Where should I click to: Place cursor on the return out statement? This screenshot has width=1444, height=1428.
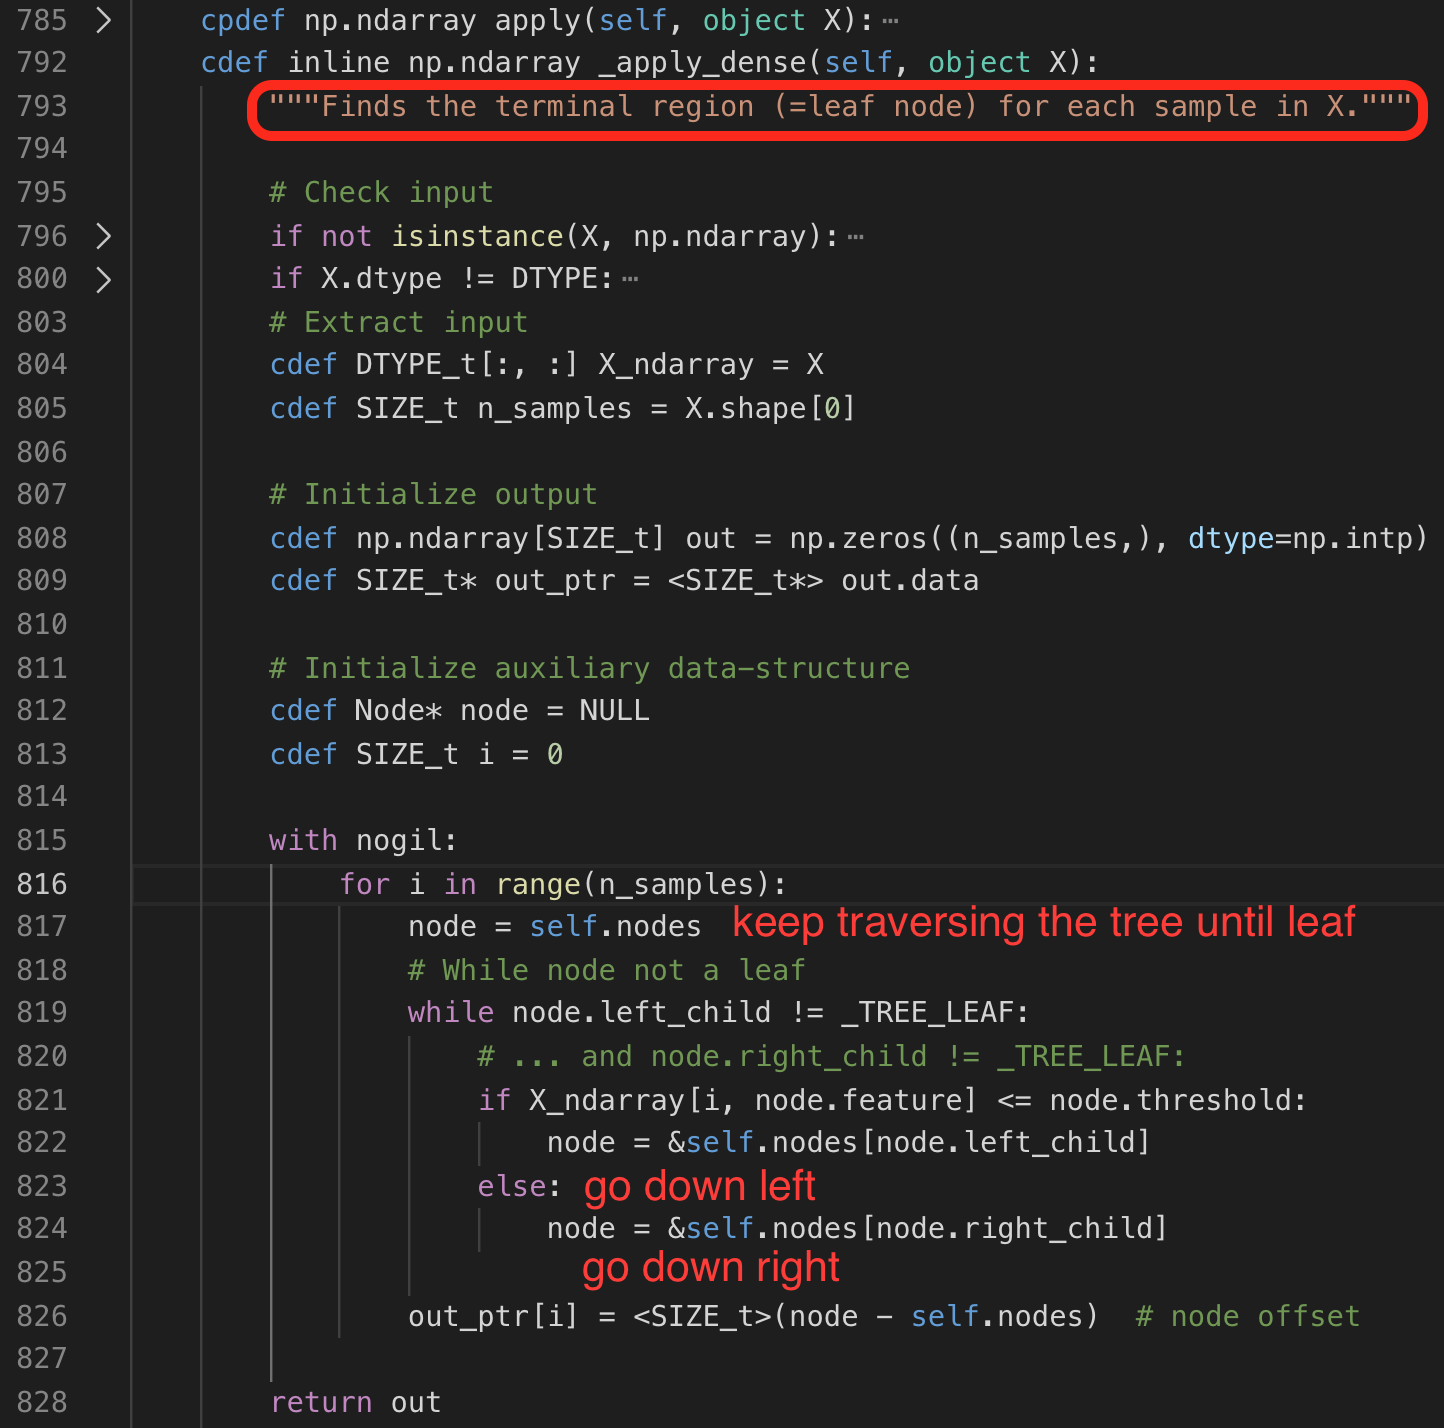[355, 1401]
